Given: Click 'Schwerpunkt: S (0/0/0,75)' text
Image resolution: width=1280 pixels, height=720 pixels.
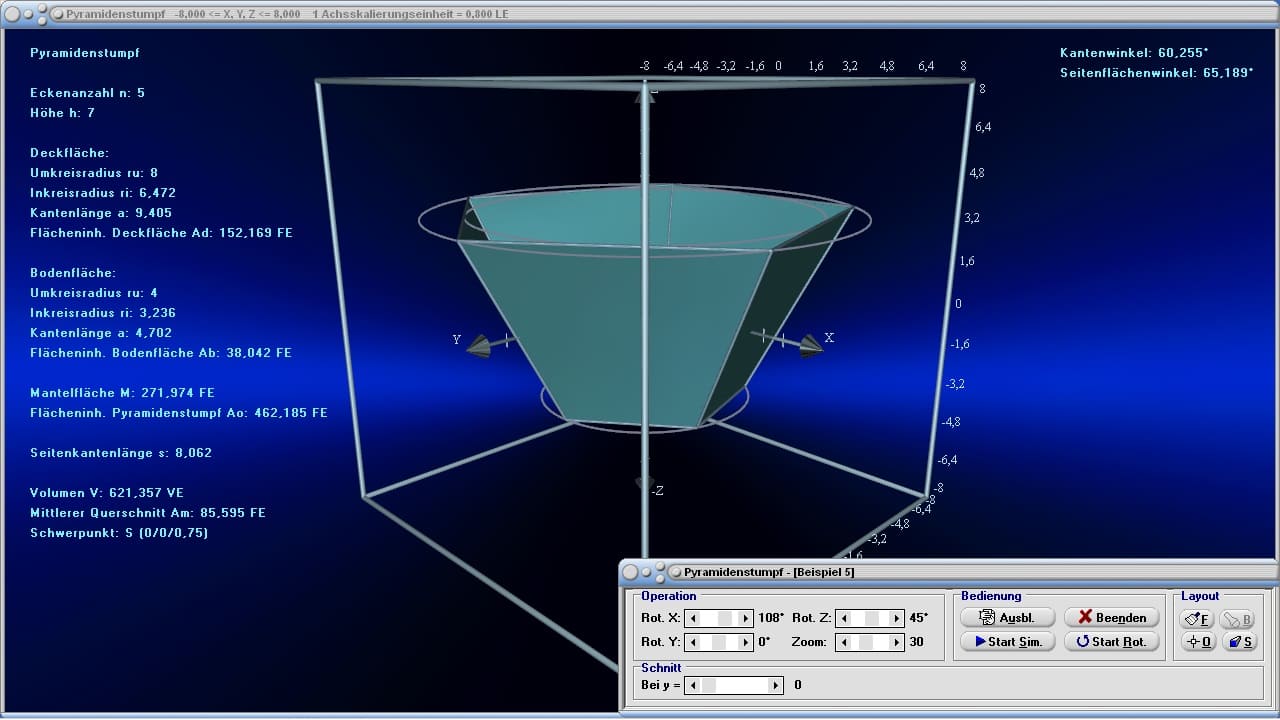Looking at the screenshot, I should coord(119,532).
